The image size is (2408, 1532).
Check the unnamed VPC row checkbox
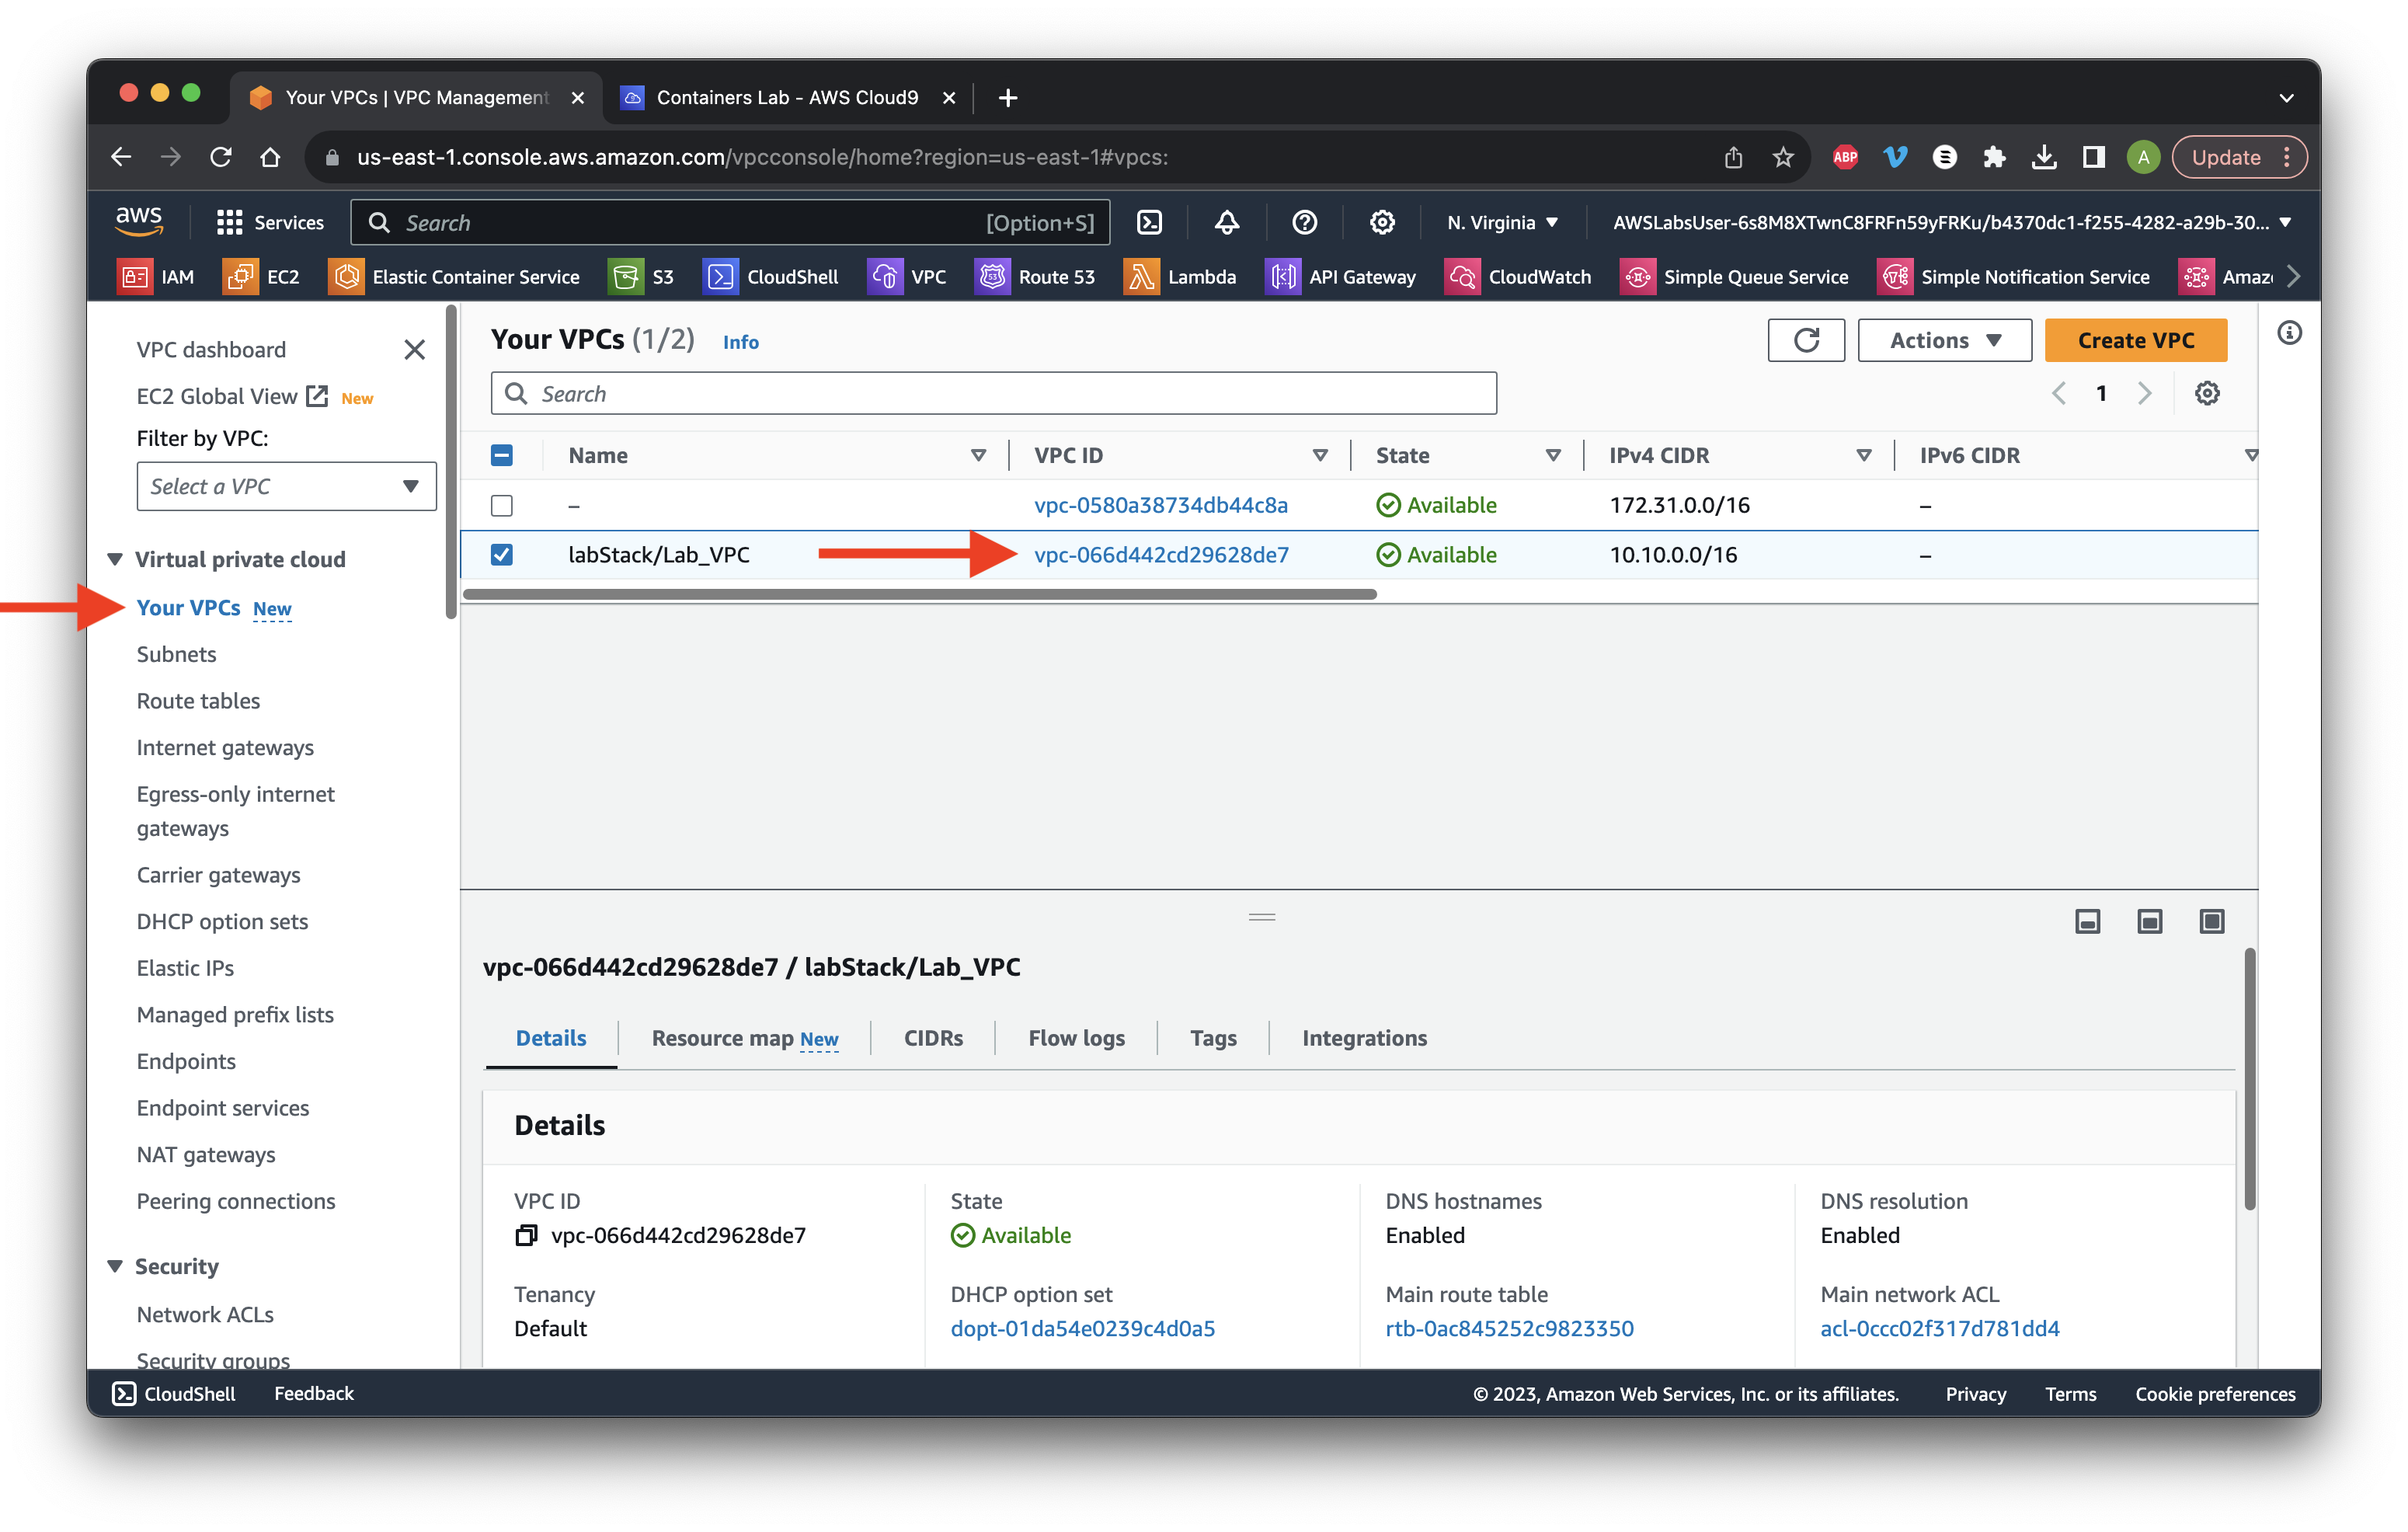coord(502,505)
